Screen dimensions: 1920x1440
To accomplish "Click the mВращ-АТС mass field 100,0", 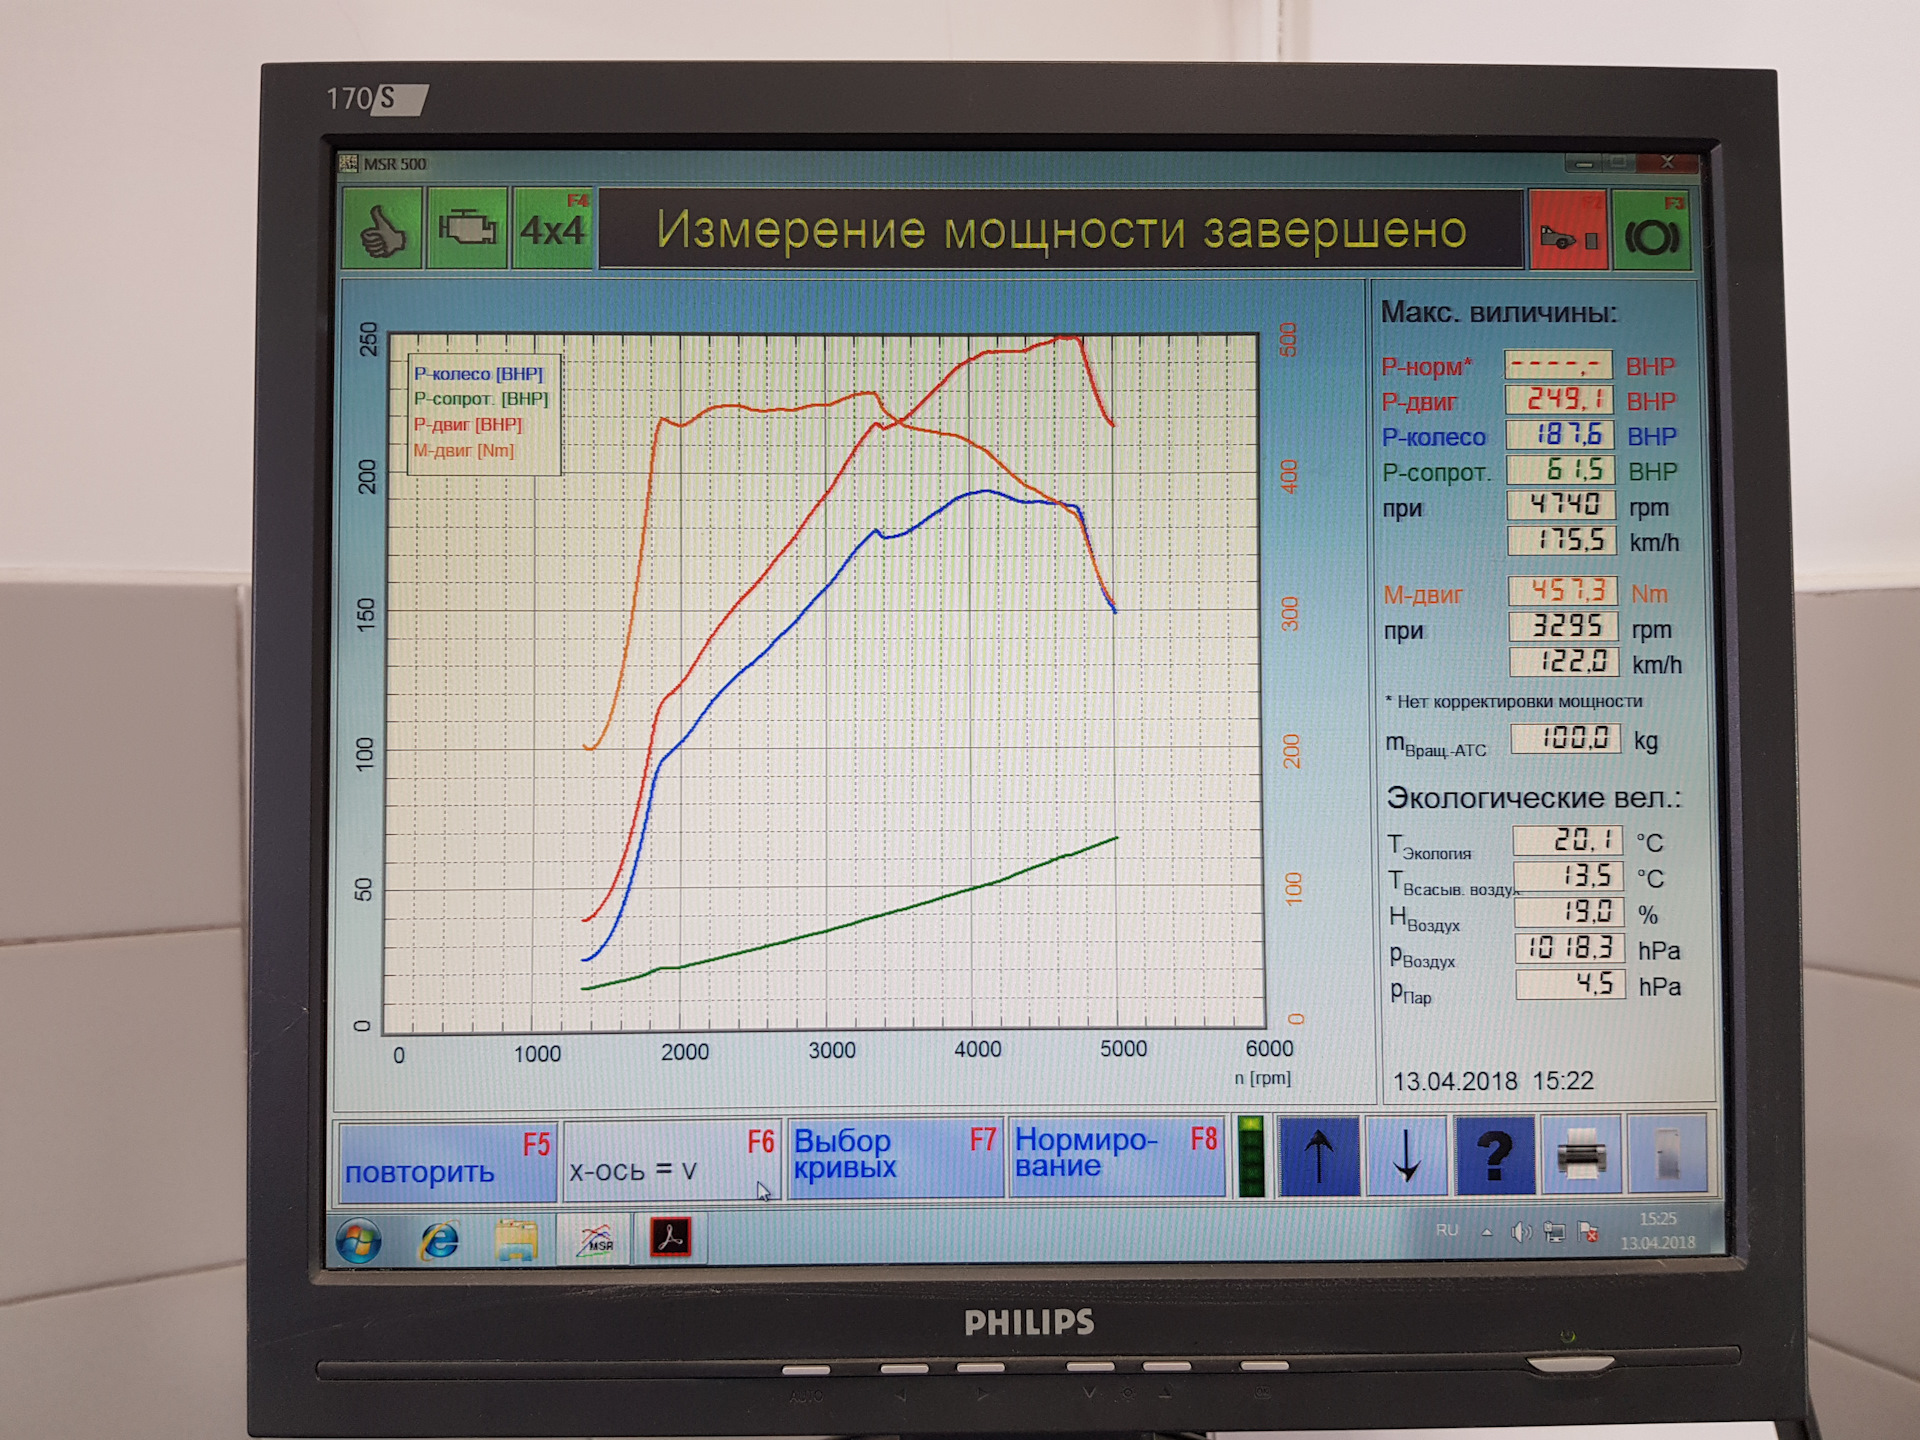I will click(x=1565, y=739).
